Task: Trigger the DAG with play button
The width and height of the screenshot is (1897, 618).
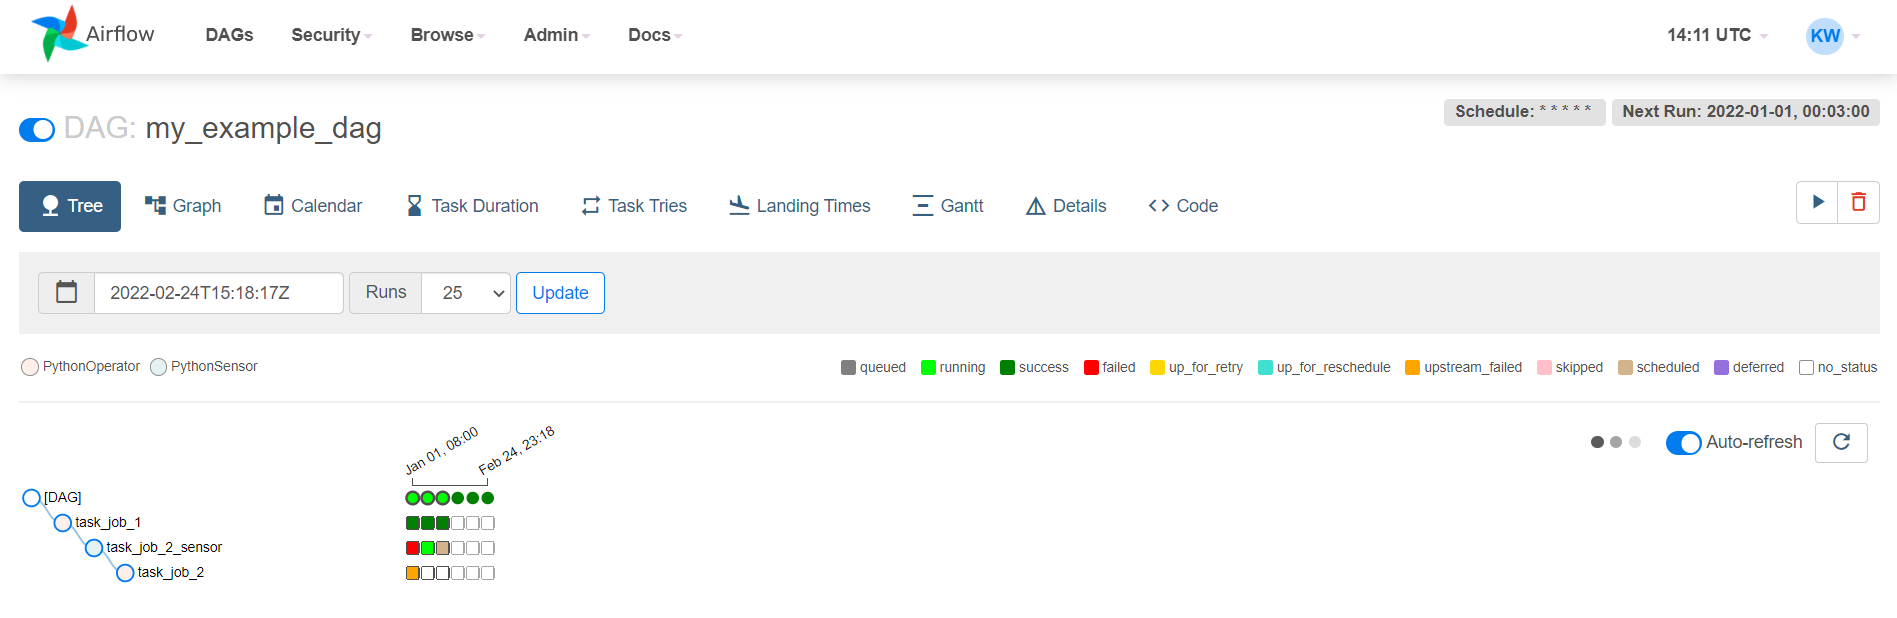Action: [1817, 202]
